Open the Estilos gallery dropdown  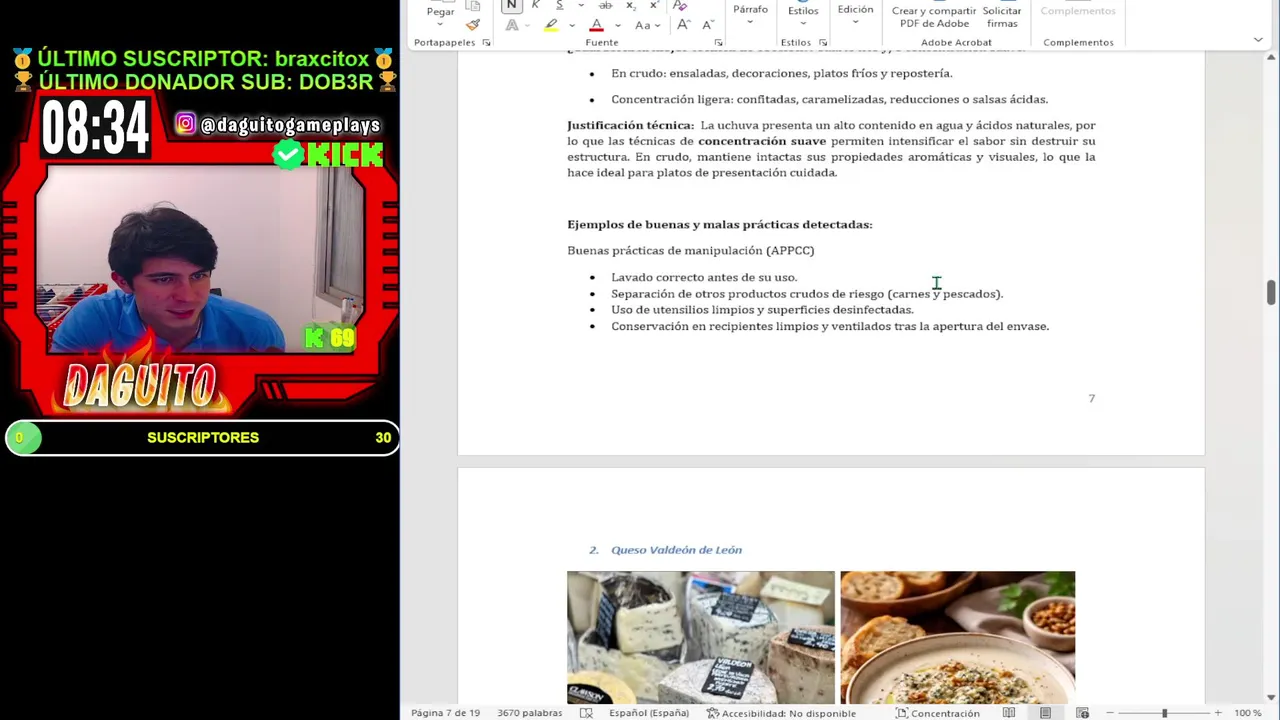click(x=803, y=15)
